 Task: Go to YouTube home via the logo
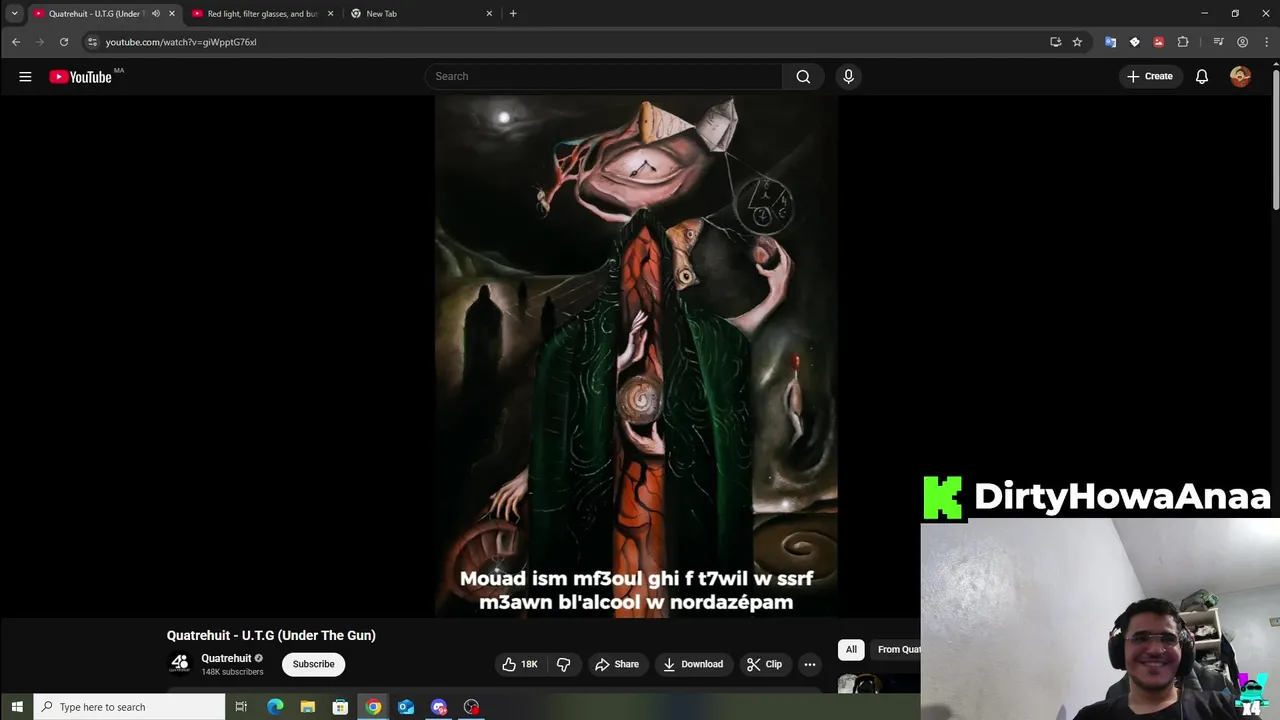click(x=80, y=77)
